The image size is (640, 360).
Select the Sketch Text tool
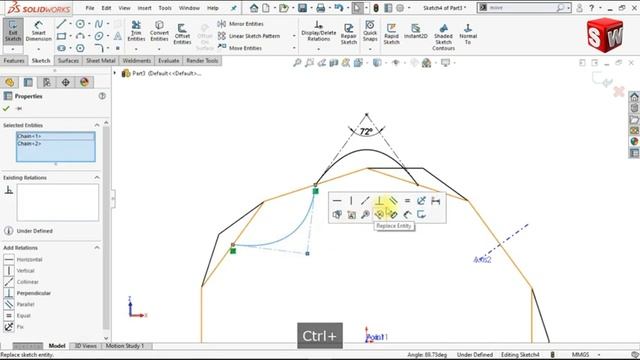click(x=118, y=36)
